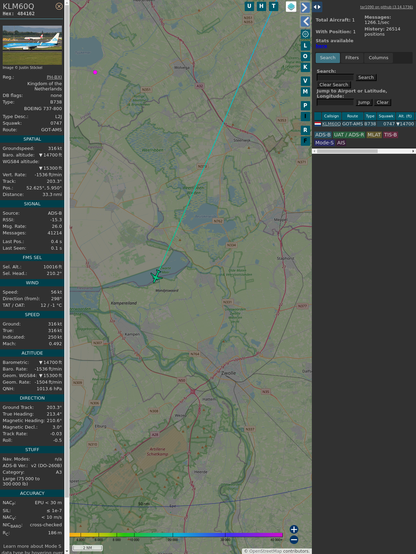Switch to the Filters tab

pos(352,58)
